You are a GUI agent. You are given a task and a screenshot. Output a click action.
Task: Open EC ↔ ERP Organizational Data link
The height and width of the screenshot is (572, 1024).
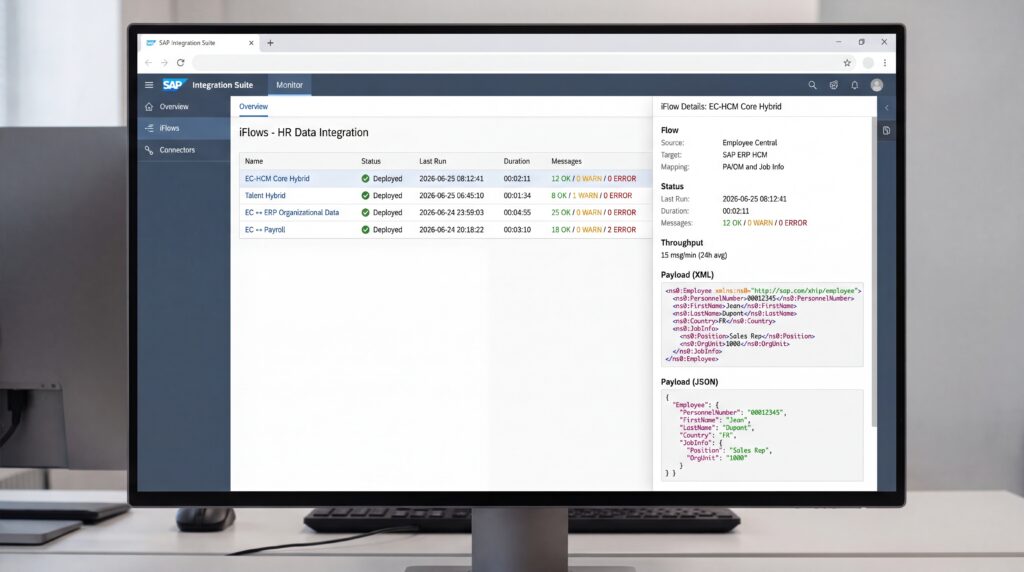(x=292, y=212)
